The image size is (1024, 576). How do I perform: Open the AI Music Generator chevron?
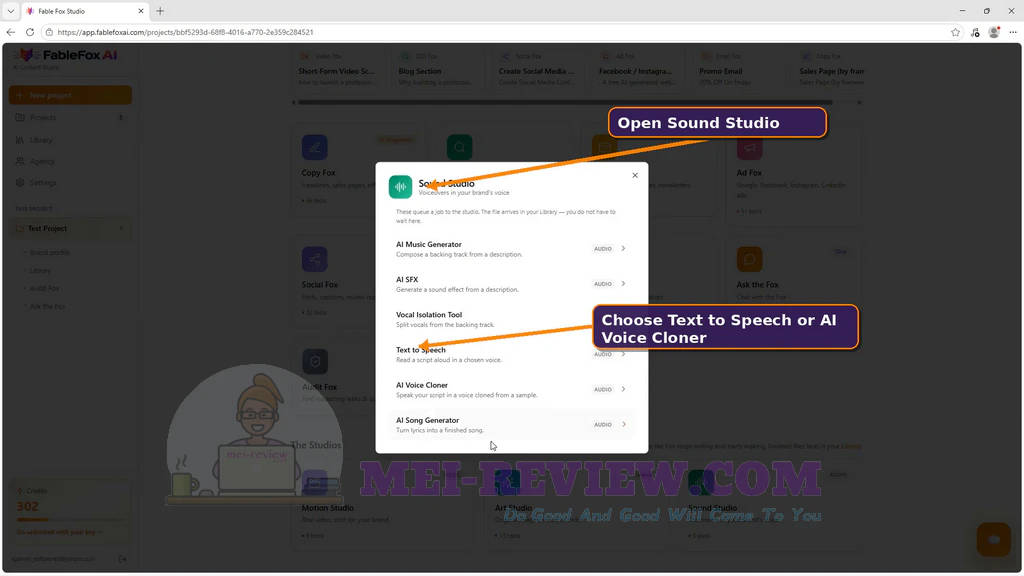click(623, 248)
